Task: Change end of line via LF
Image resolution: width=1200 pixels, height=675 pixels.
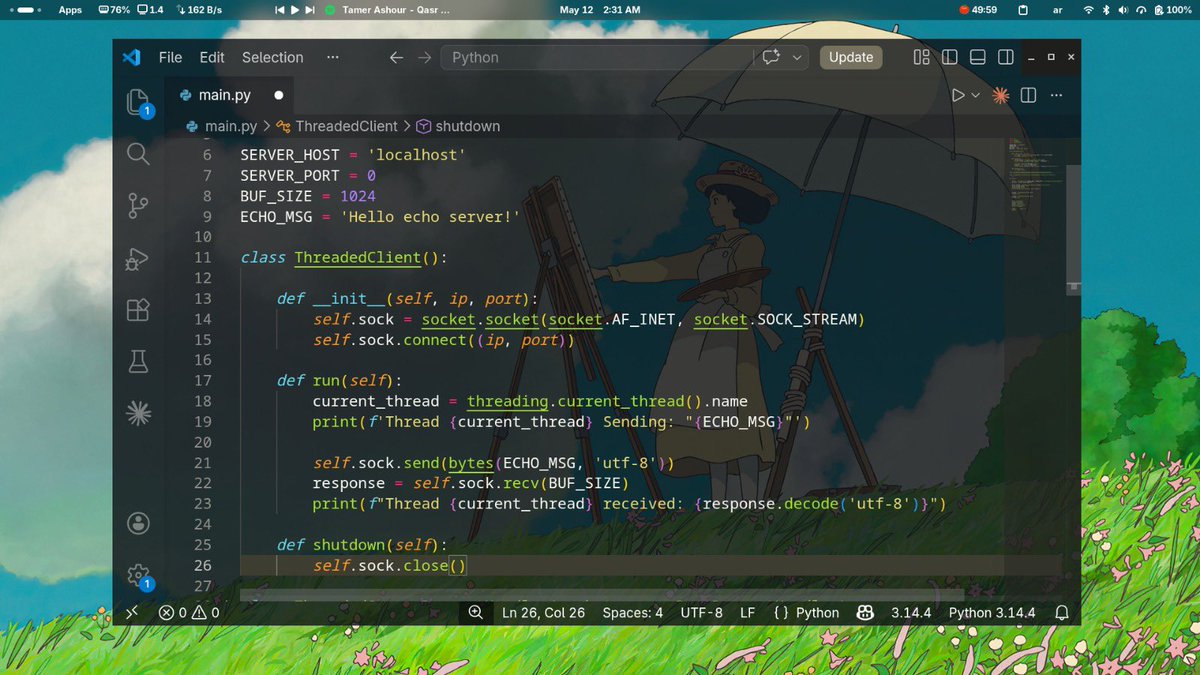Action: 747,612
